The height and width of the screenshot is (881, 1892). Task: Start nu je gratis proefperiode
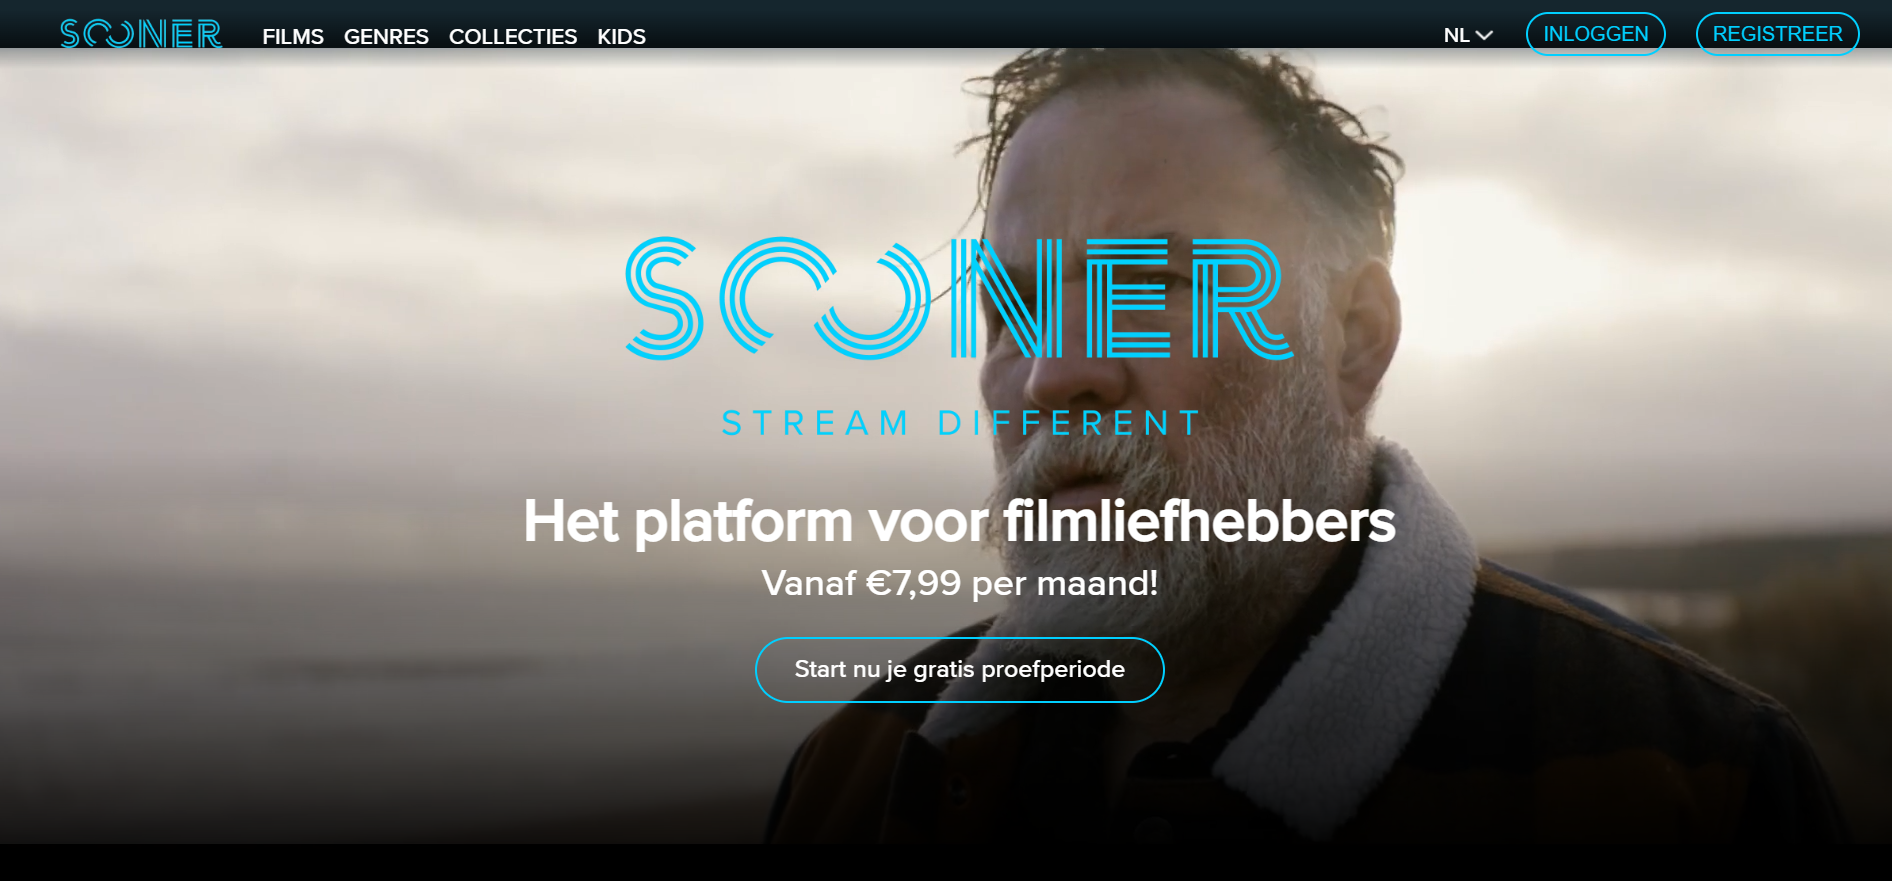959,670
